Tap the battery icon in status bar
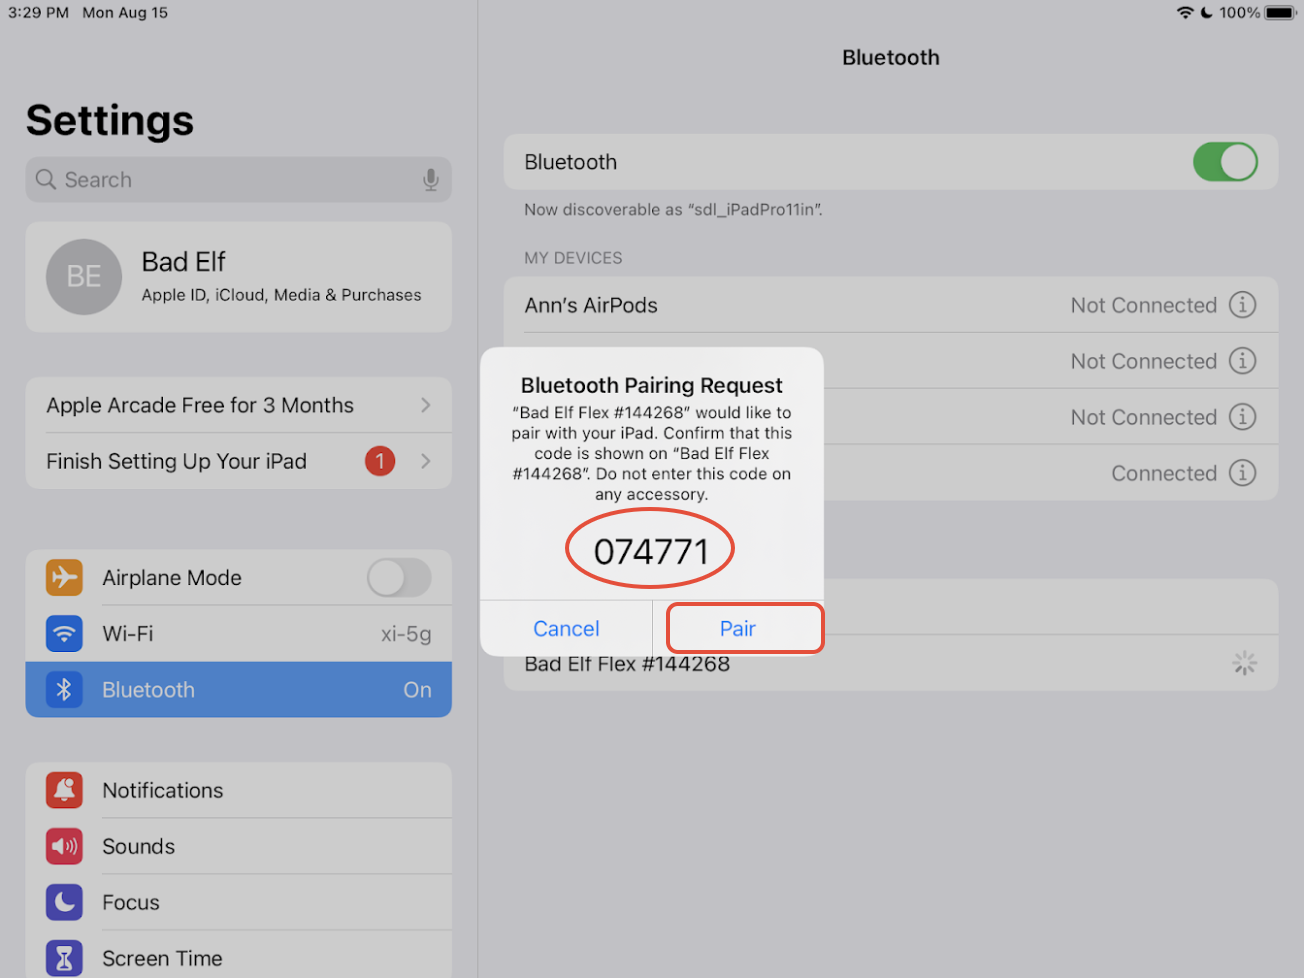Viewport: 1304px width, 978px height. (1280, 13)
